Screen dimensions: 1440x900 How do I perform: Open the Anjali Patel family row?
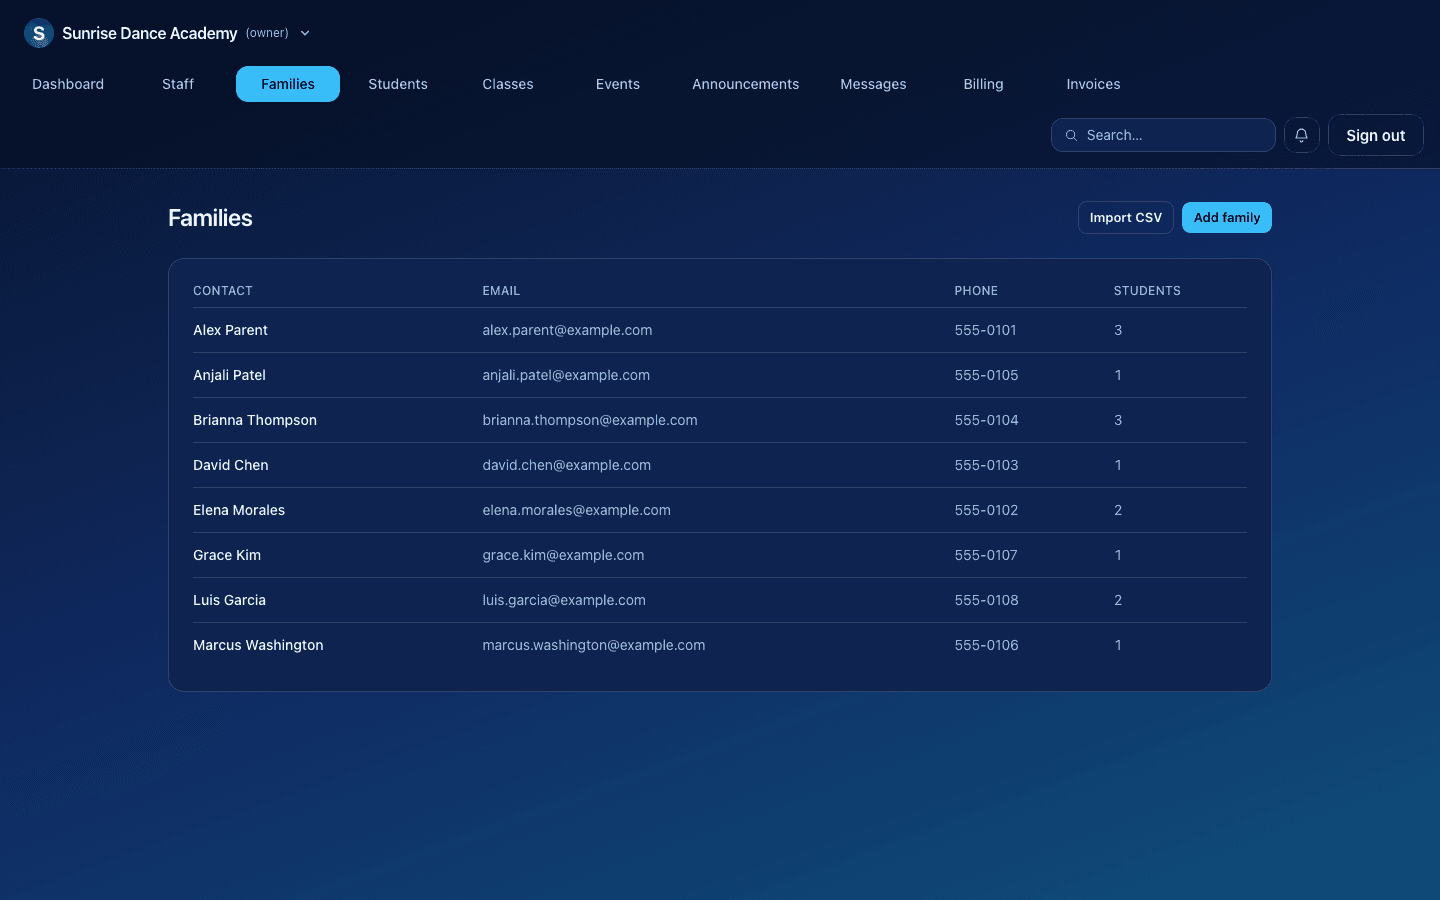click(720, 375)
